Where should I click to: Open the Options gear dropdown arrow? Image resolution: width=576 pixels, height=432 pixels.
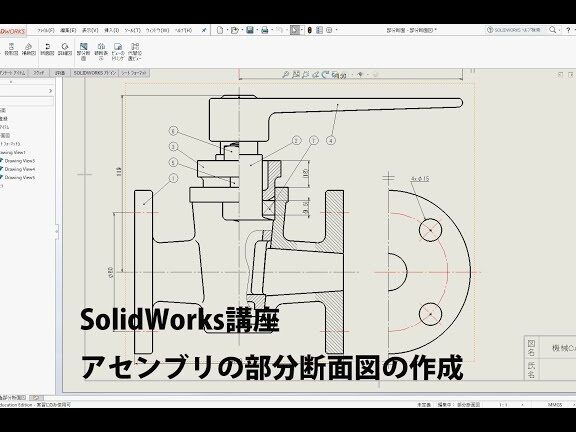pyautogui.click(x=336, y=30)
